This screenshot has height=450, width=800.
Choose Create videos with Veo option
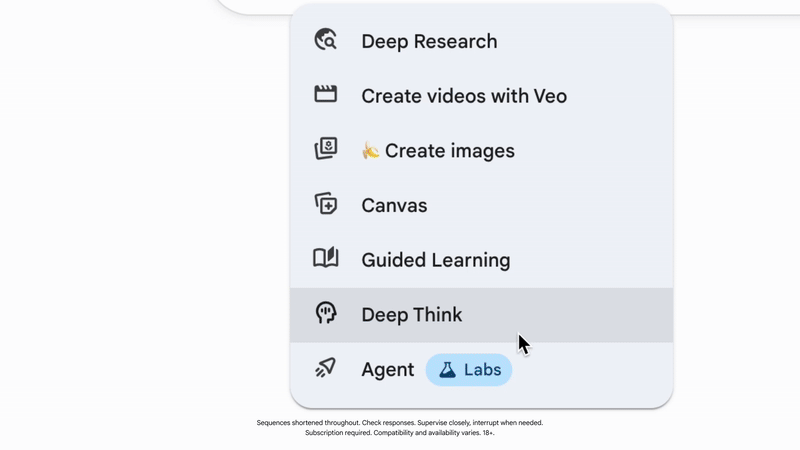click(464, 96)
